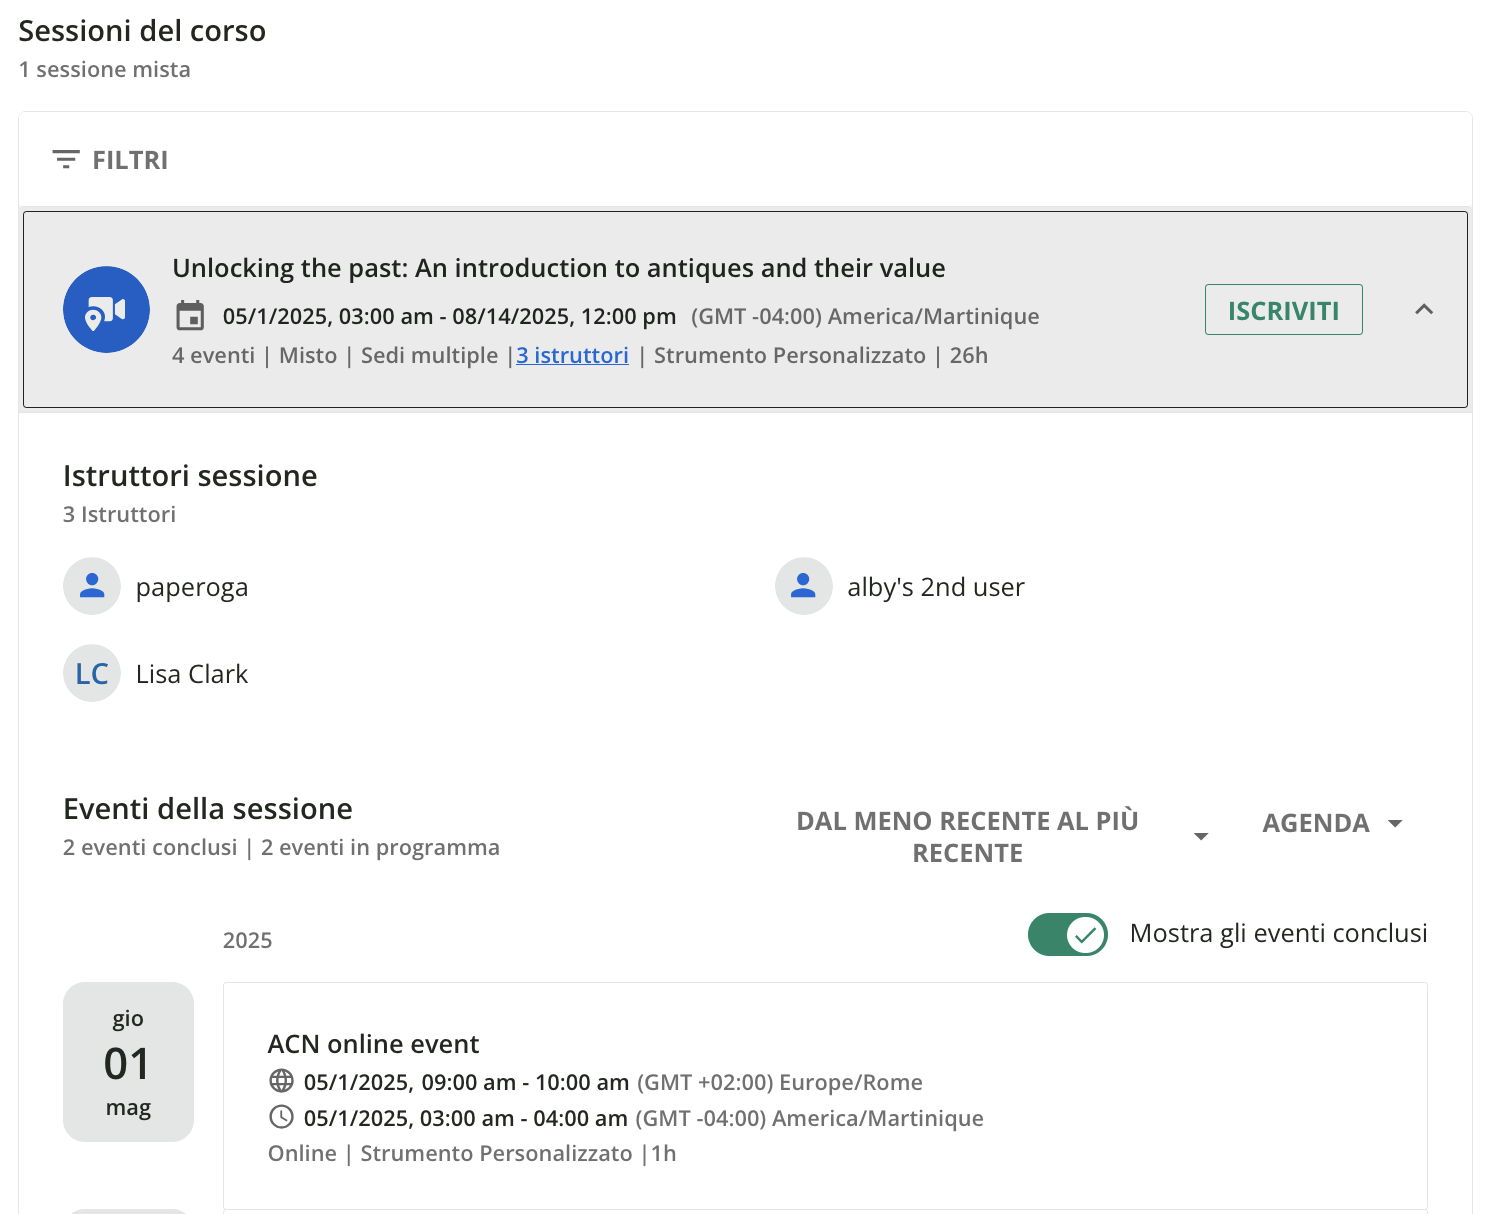
Task: Toggle off Mostra gli eventi conclusi
Action: click(x=1067, y=934)
